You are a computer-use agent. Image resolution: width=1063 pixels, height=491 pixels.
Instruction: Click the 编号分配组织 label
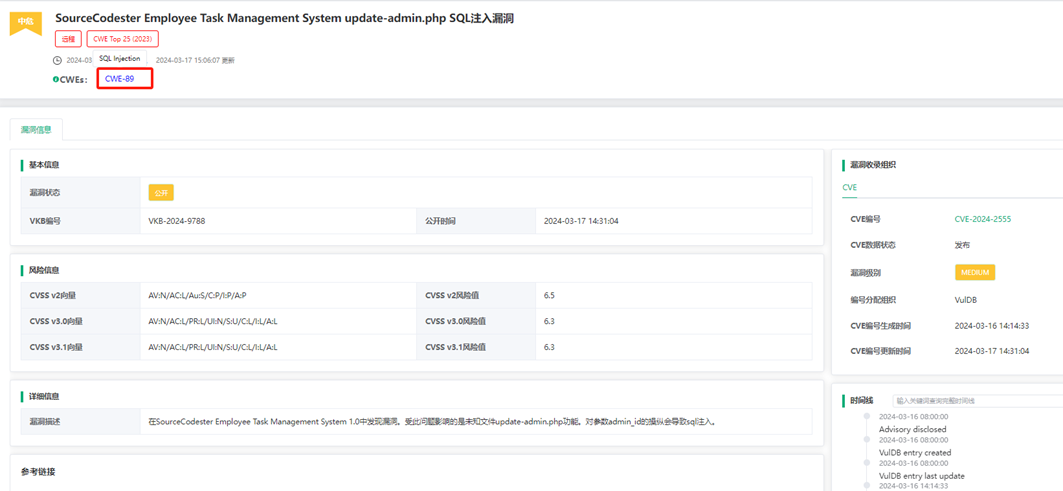(873, 299)
